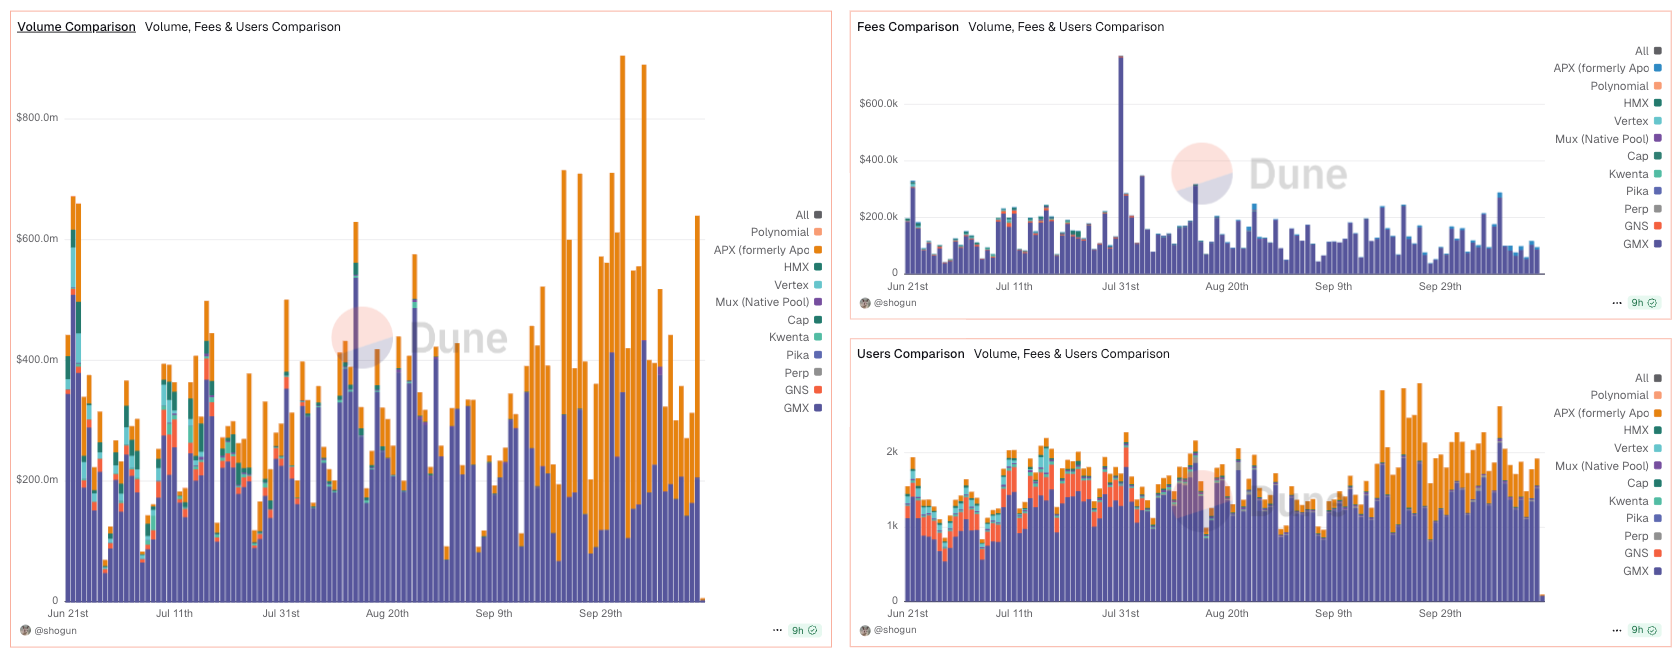
Task: Toggle Polynomial series in Fees chart legend
Action: 1619,86
